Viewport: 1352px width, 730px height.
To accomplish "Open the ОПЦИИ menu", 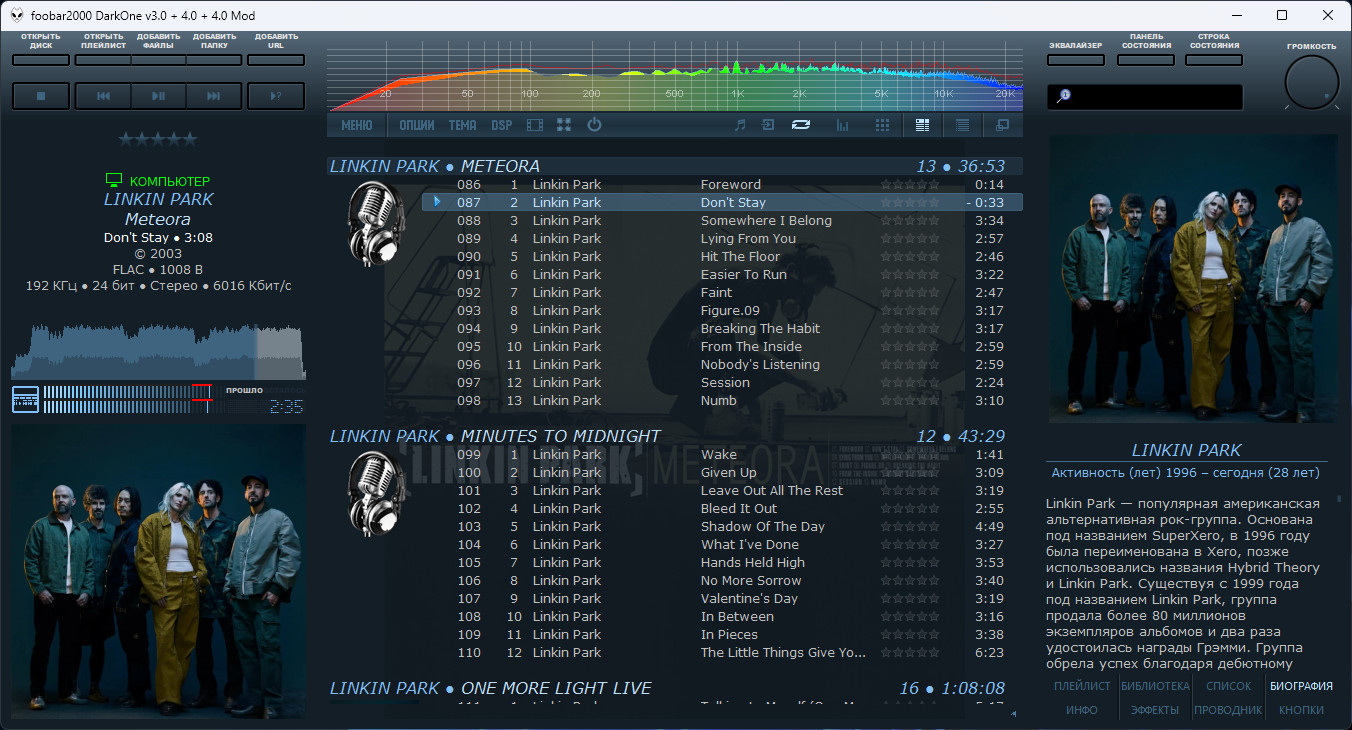I will click(x=417, y=125).
